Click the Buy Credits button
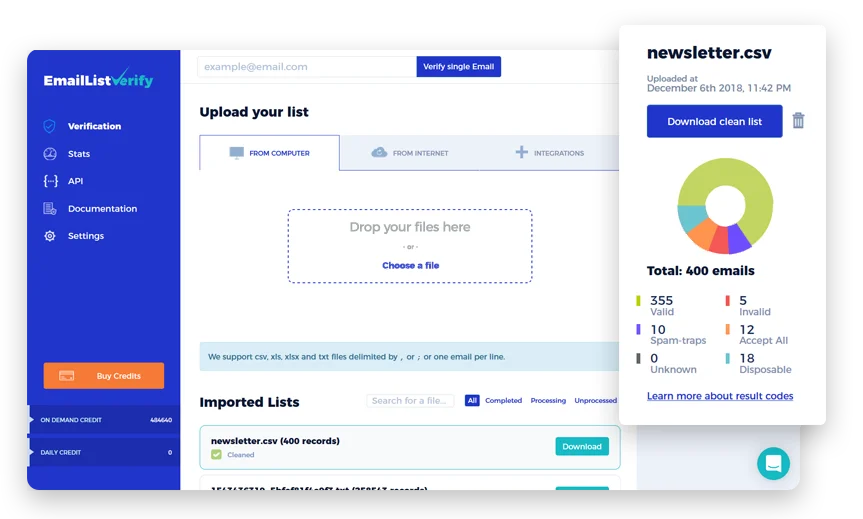 point(104,376)
